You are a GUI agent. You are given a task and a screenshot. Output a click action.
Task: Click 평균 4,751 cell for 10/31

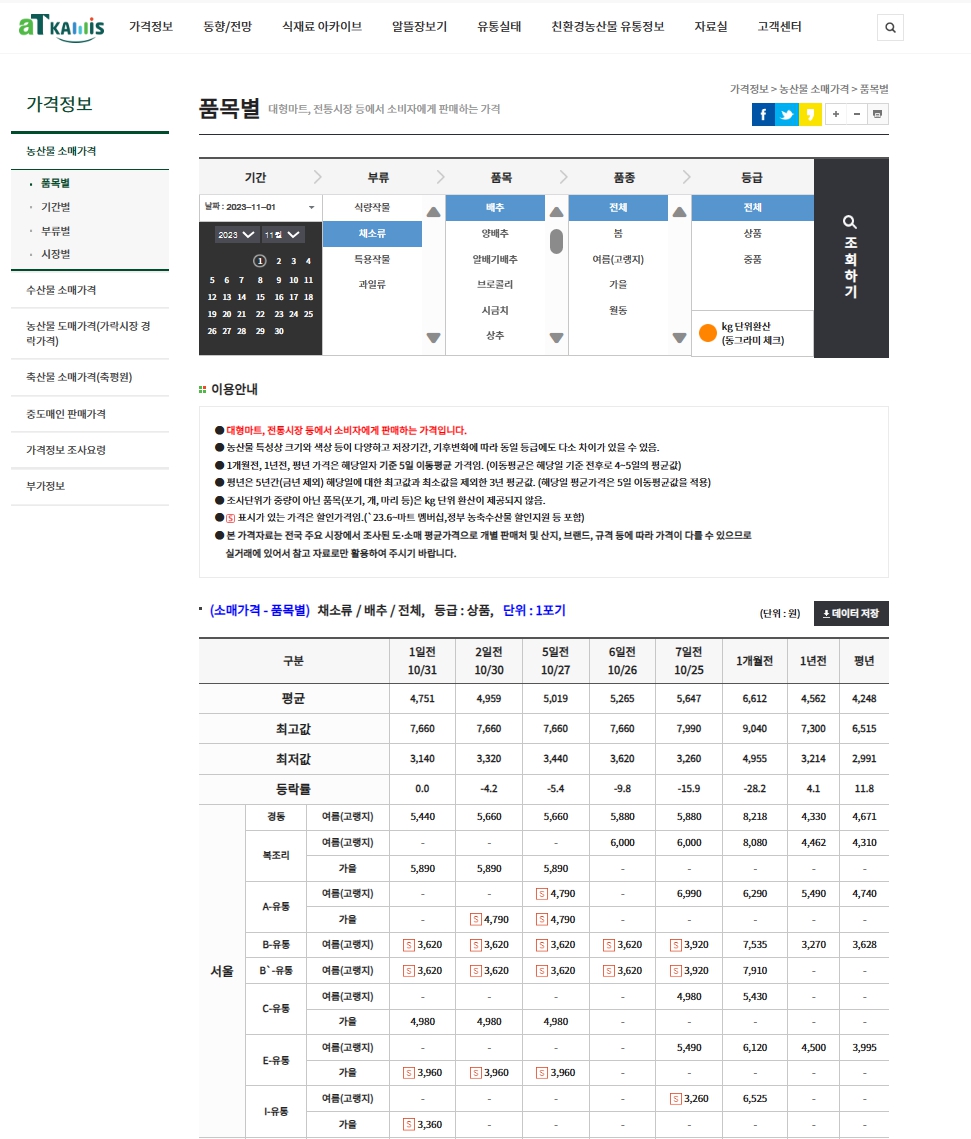point(422,699)
